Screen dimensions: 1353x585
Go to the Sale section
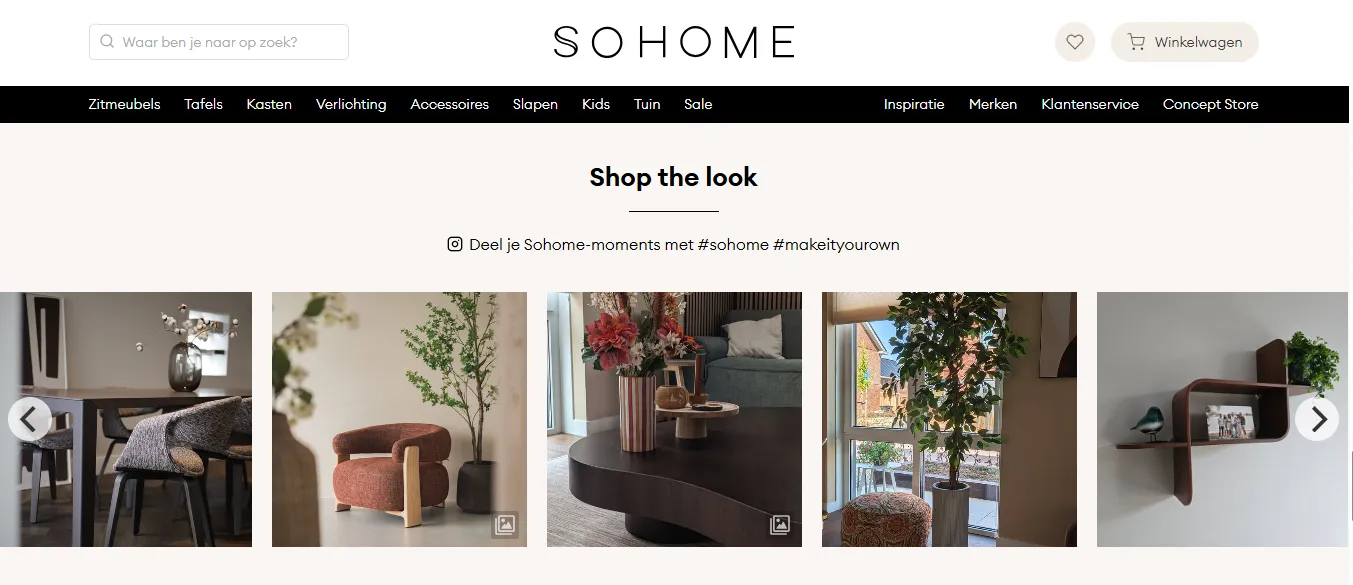click(698, 104)
